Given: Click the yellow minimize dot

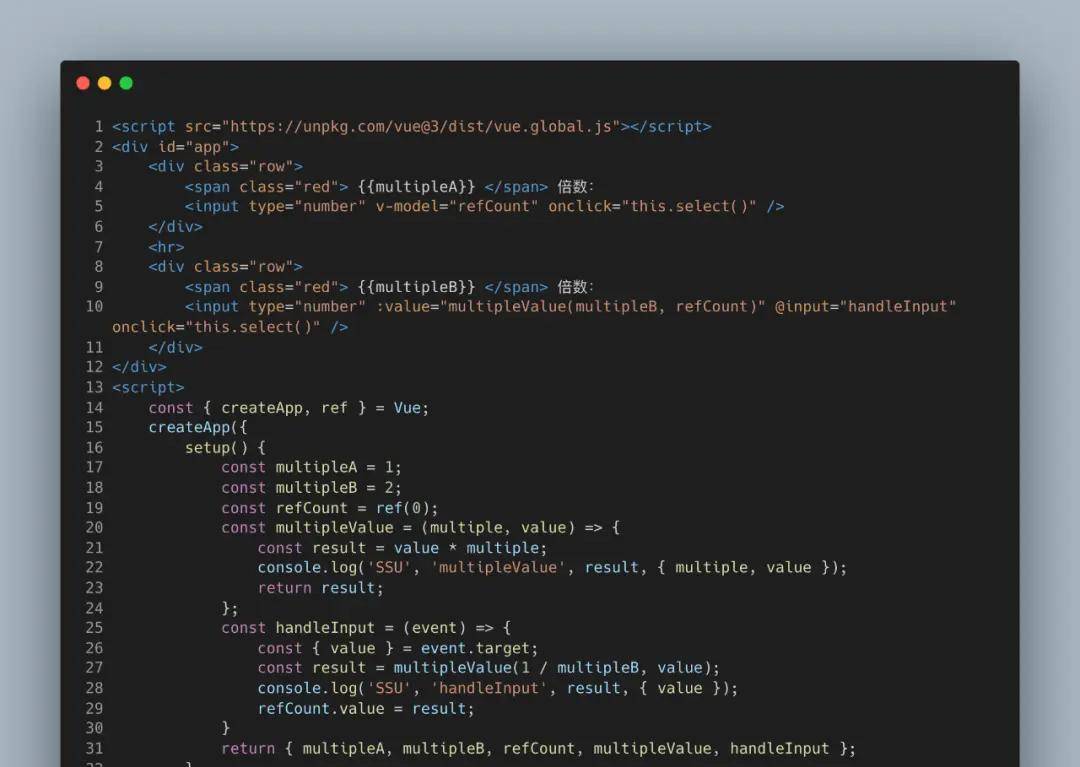Looking at the screenshot, I should click(104, 83).
